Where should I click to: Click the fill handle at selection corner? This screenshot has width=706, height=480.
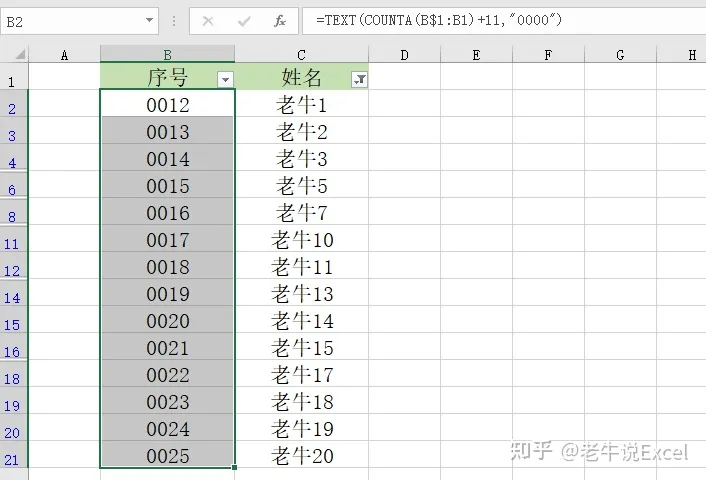235,467
